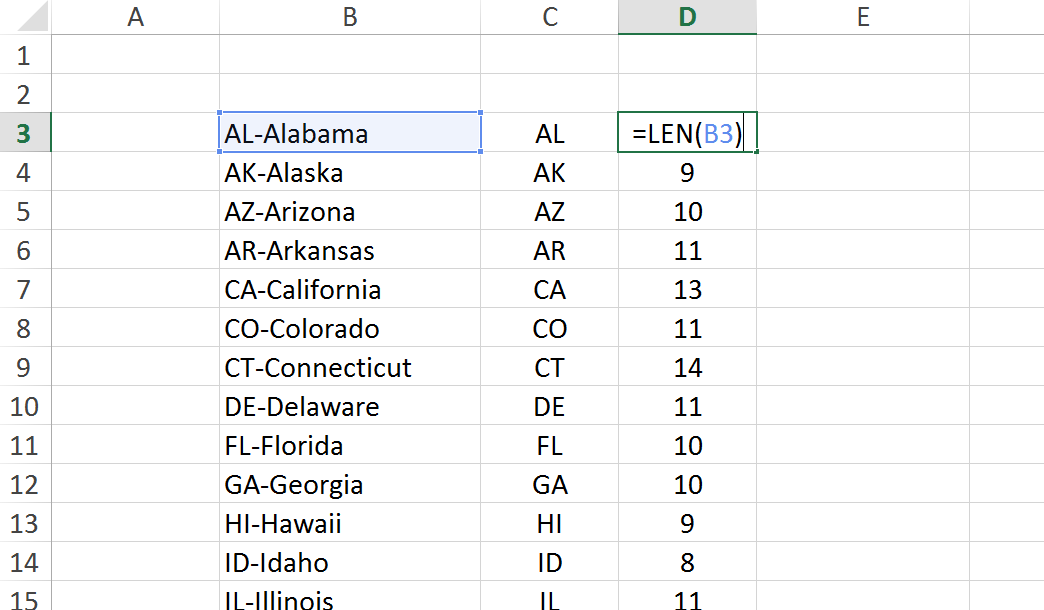Select column B header

(349, 17)
